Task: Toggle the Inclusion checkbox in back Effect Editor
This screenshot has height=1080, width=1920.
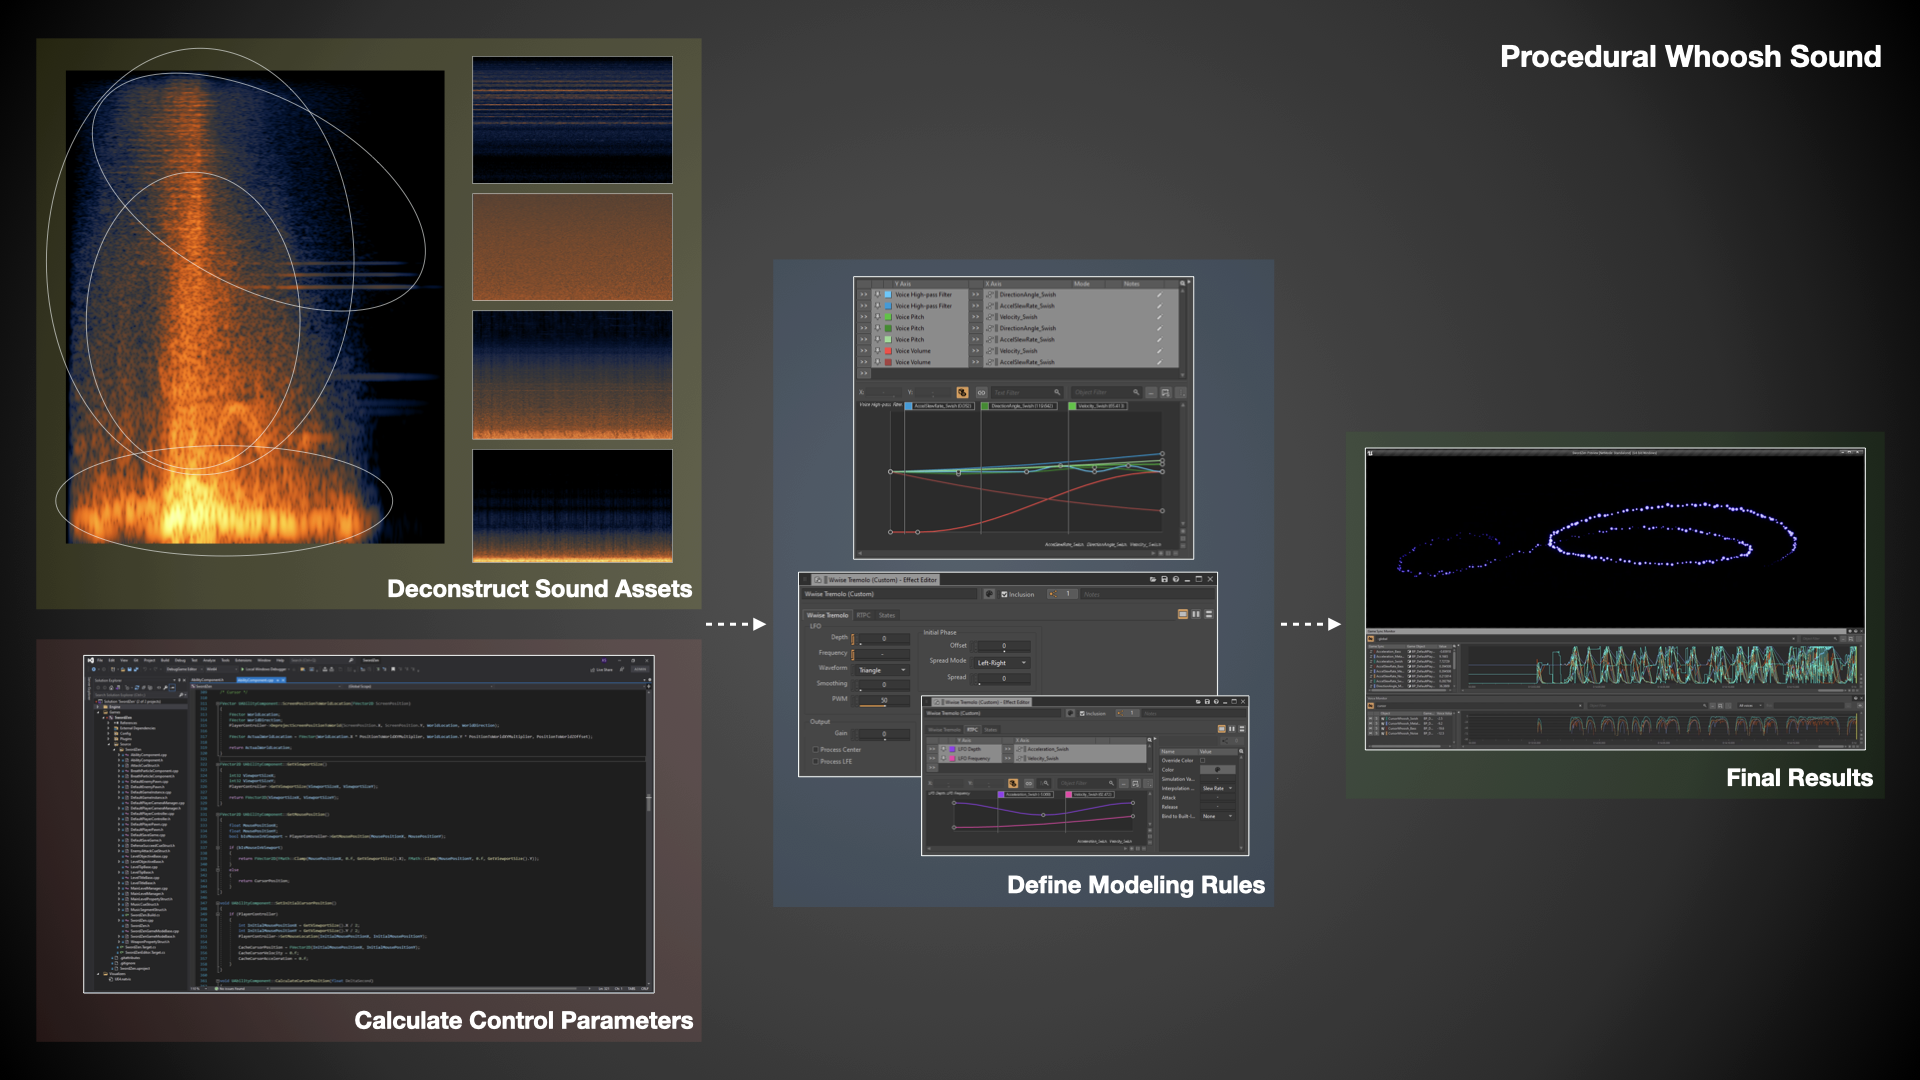Action: [x=1004, y=594]
